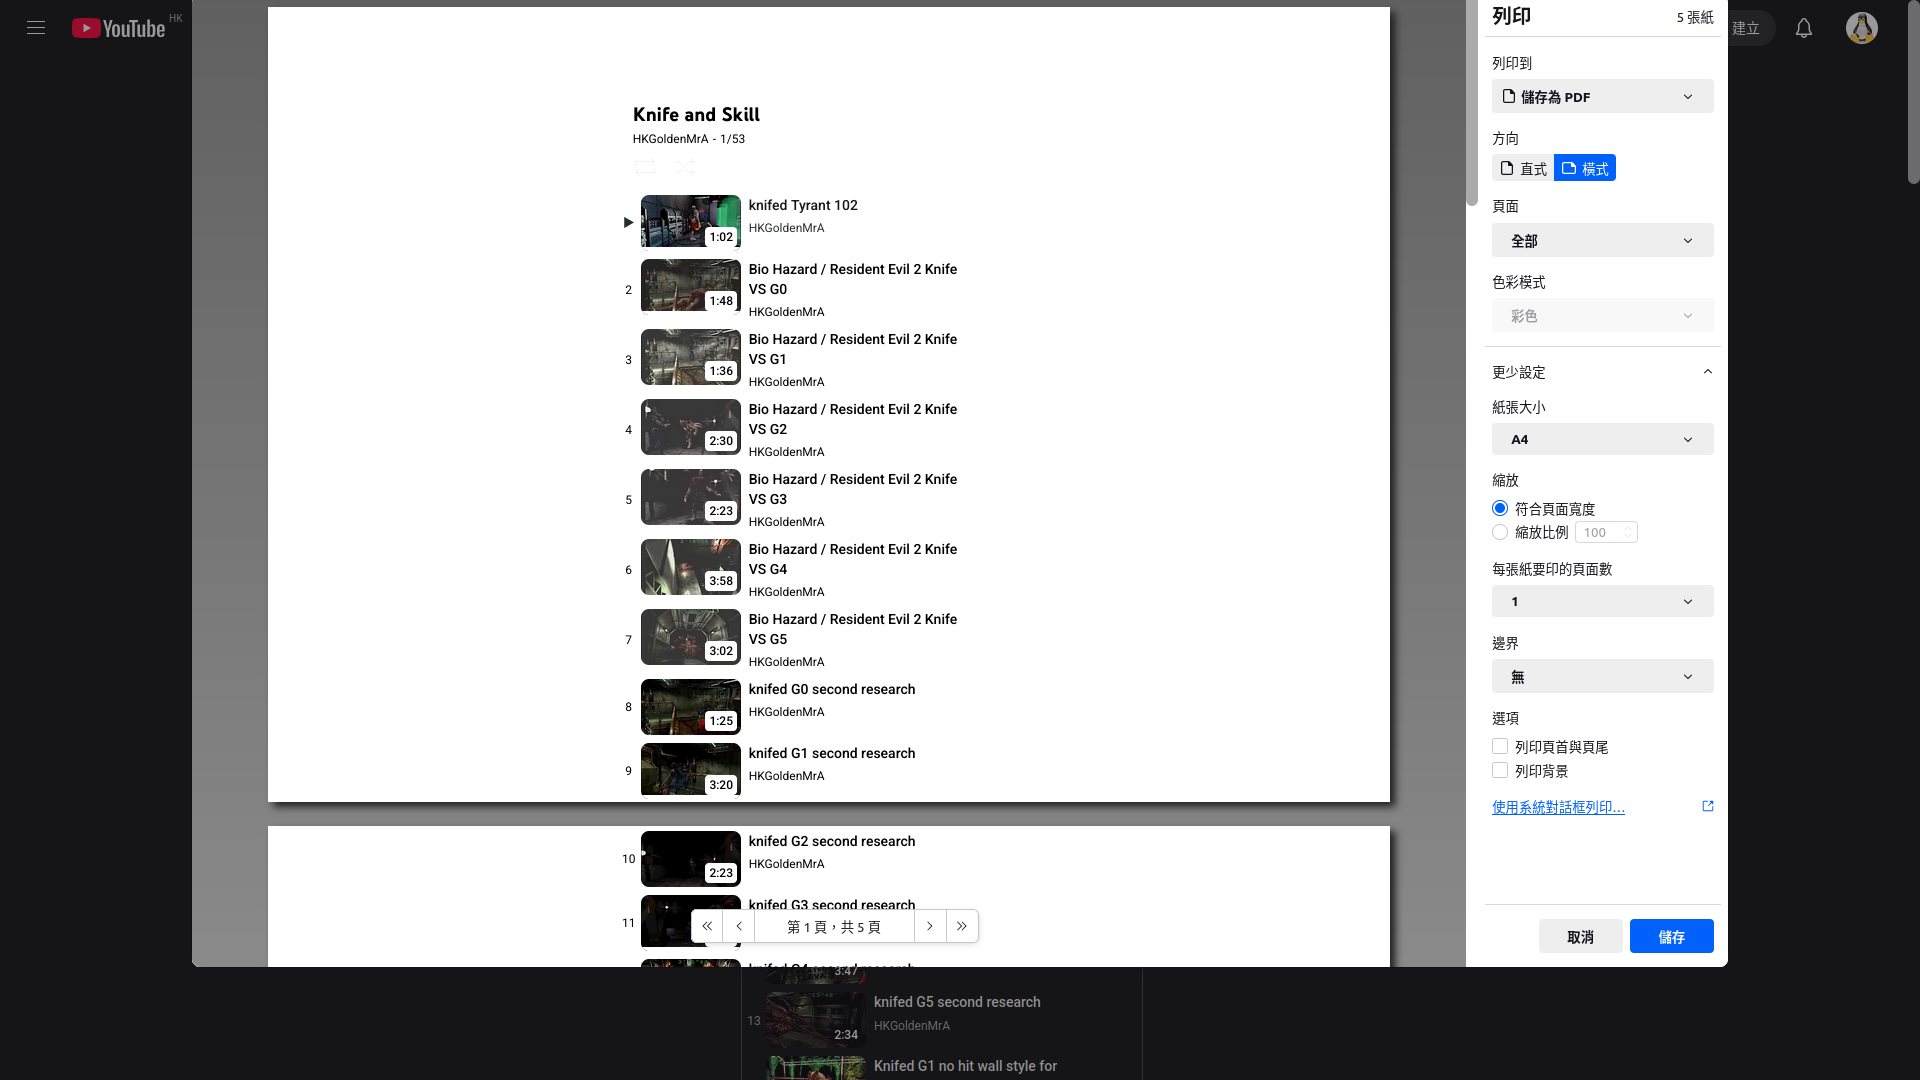The height and width of the screenshot is (1080, 1920).
Task: Collapse the 更少設定 section
Action: click(1603, 372)
